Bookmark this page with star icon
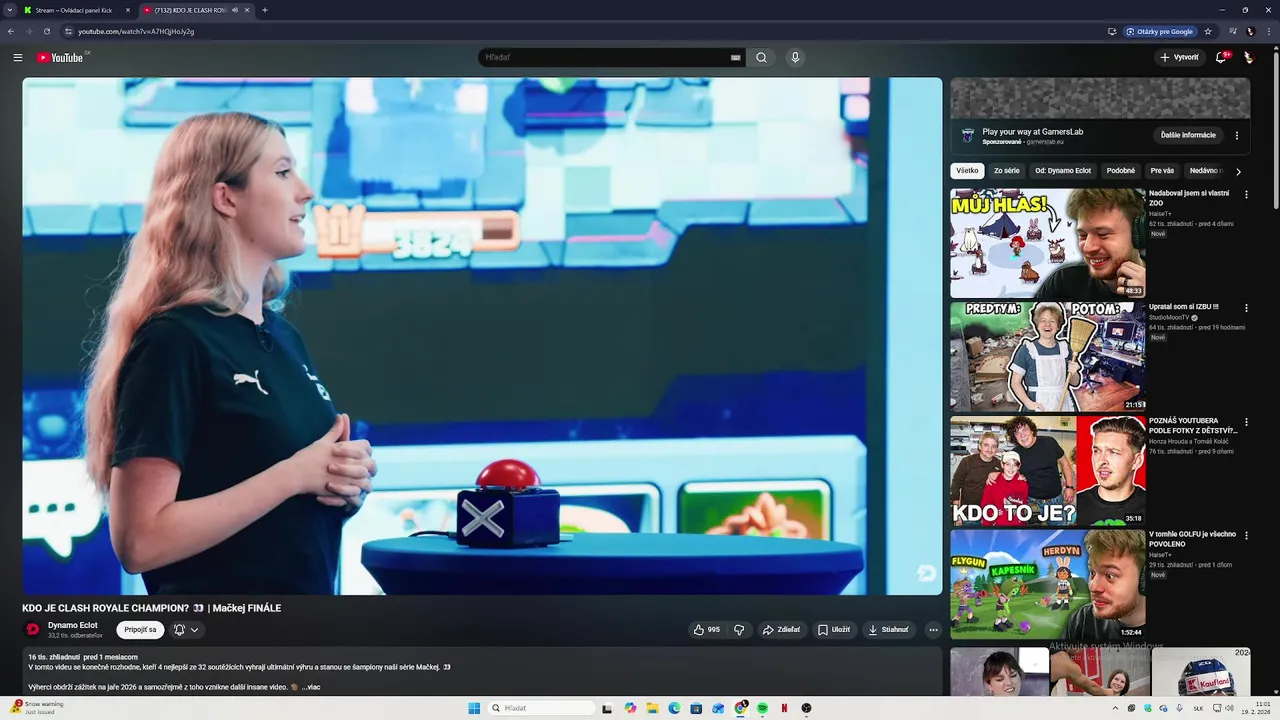The height and width of the screenshot is (720, 1280). (x=1208, y=31)
